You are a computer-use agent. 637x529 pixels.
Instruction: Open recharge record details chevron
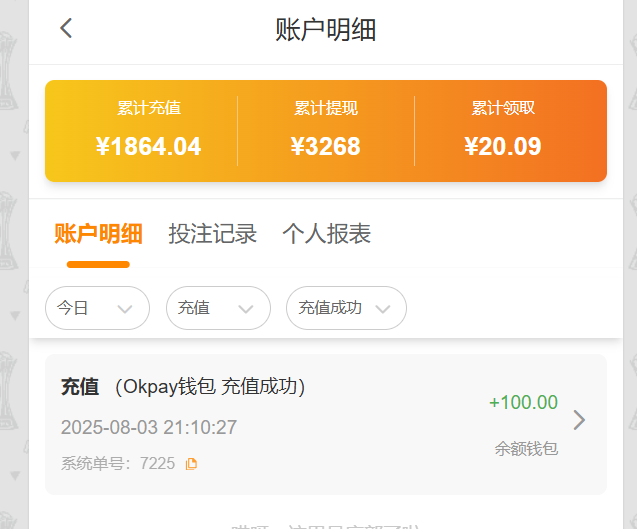pyautogui.click(x=578, y=420)
